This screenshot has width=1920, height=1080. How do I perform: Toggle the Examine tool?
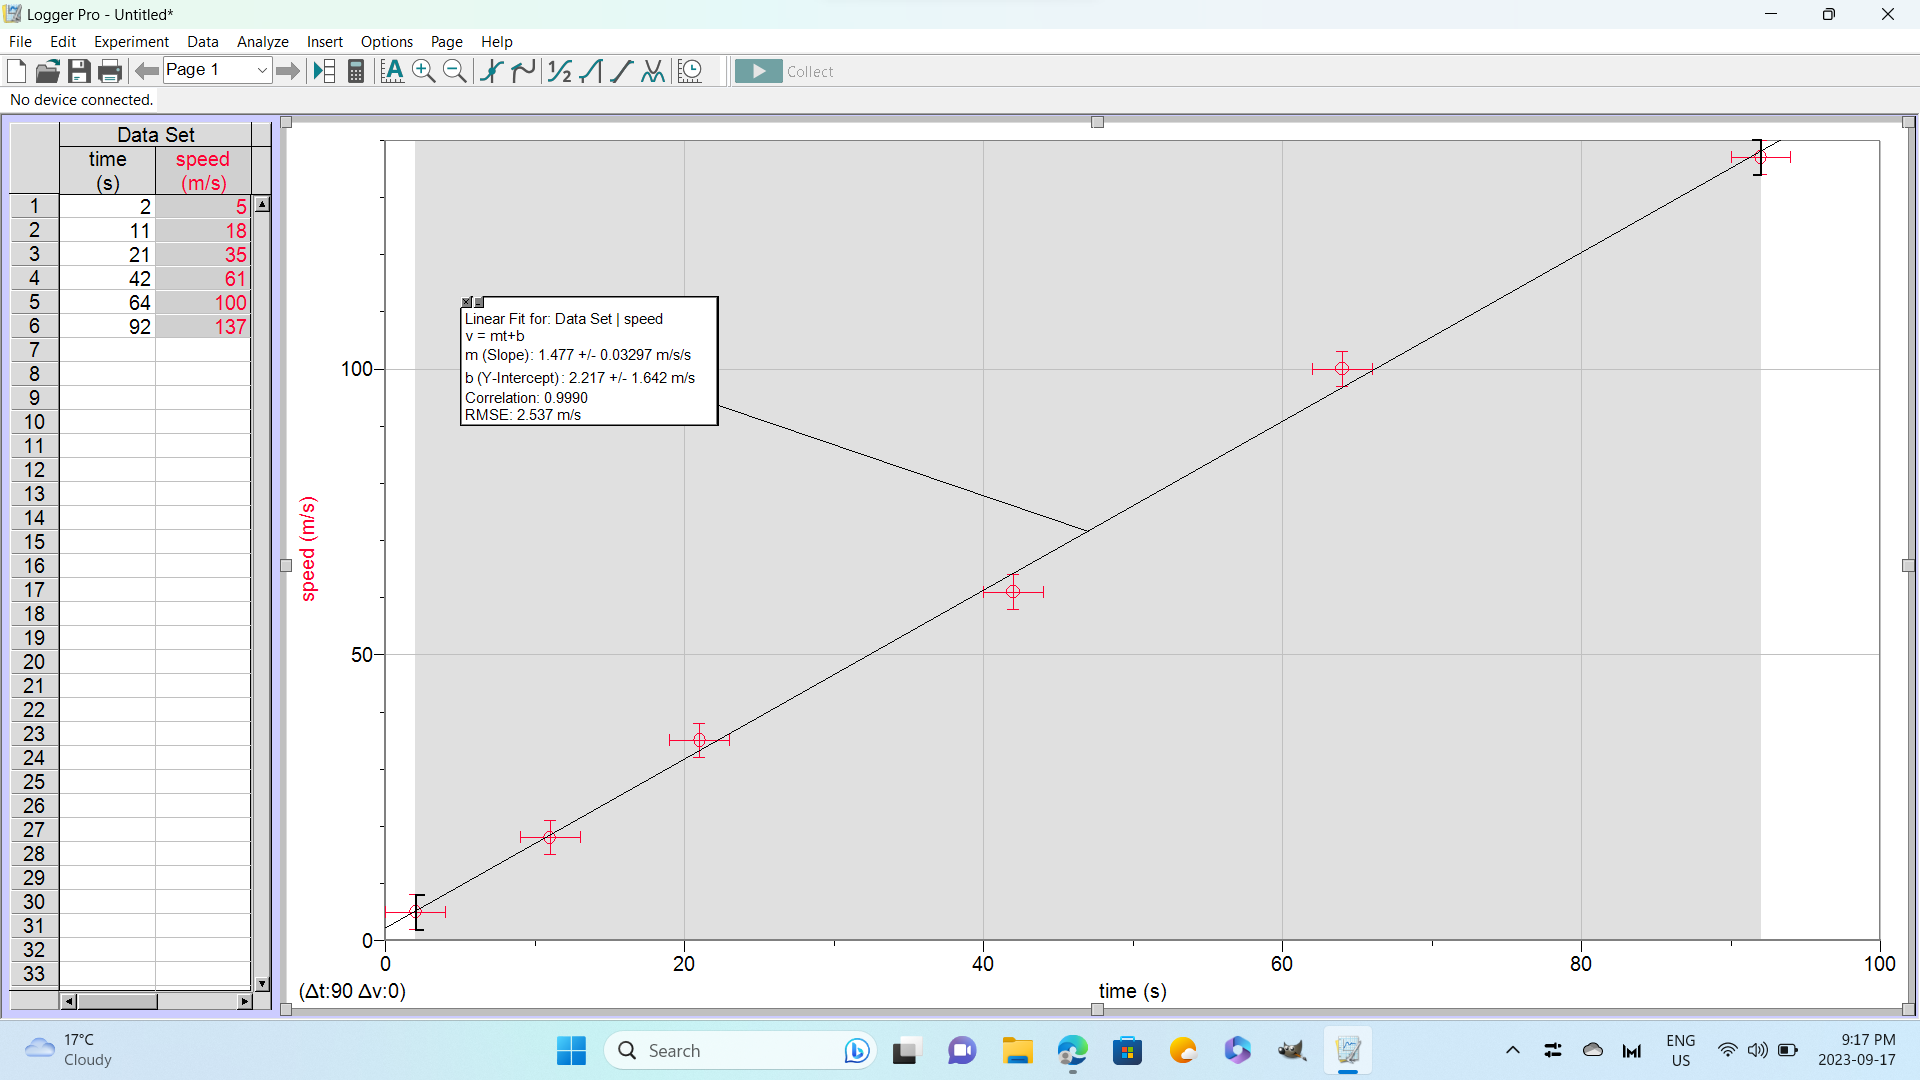click(x=491, y=71)
